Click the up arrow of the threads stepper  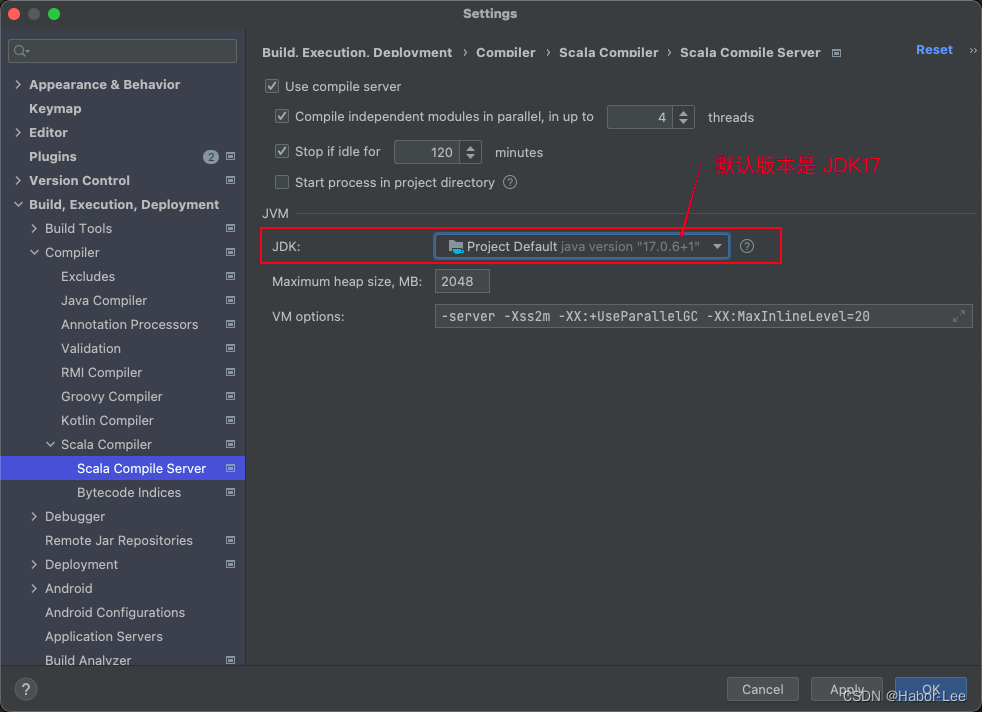(684, 112)
